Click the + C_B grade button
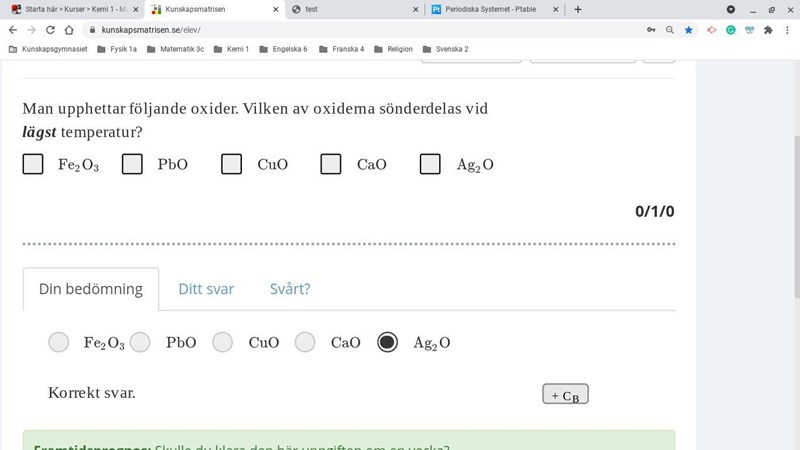Viewport: 800px width, 450px height. point(565,394)
